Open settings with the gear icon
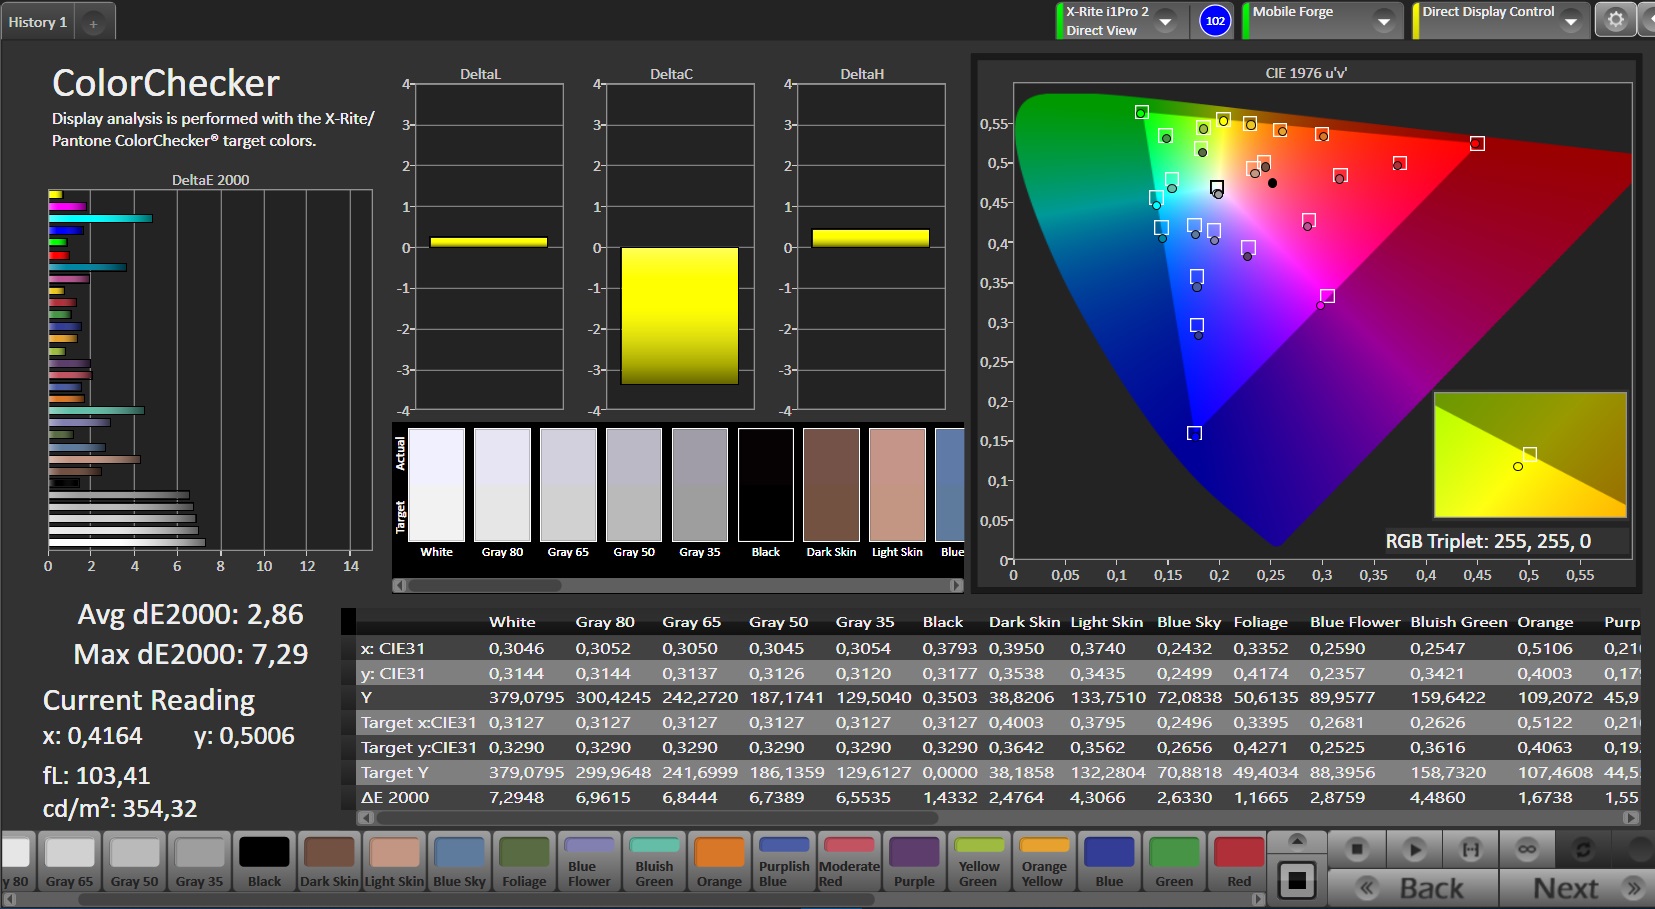 point(1615,20)
